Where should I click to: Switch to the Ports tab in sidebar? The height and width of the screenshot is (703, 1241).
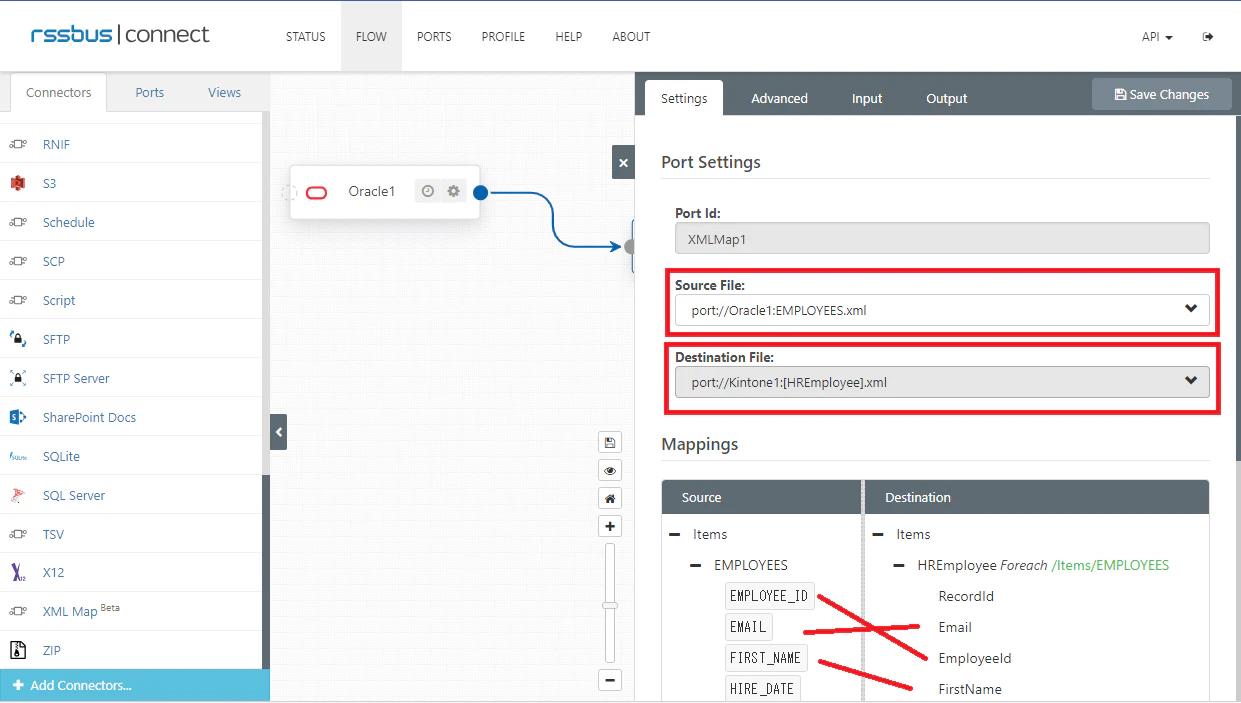pyautogui.click(x=150, y=93)
